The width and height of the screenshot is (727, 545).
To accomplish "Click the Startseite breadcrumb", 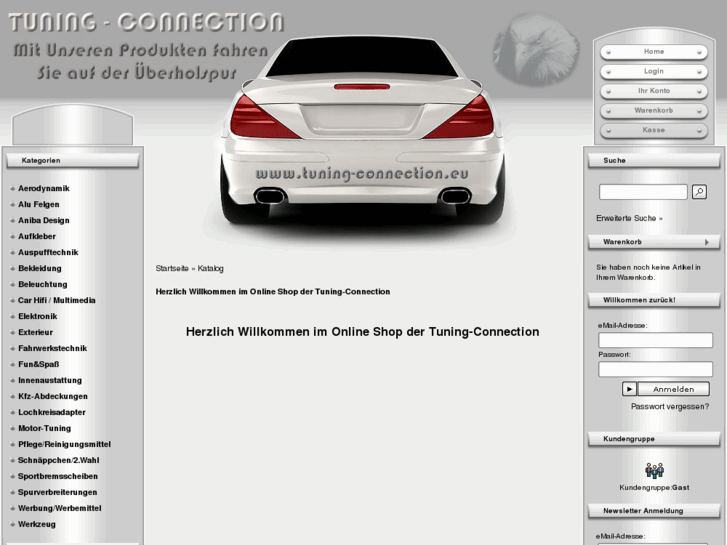I will [x=172, y=269].
